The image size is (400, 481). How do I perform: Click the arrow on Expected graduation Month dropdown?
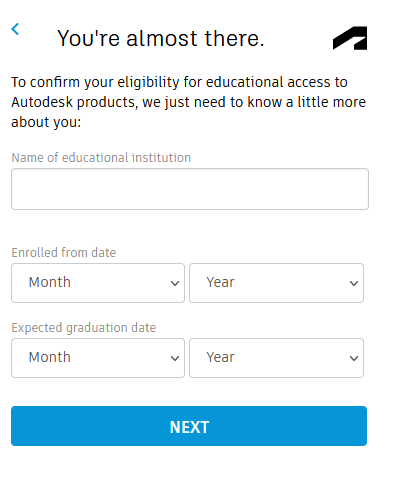(x=175, y=359)
